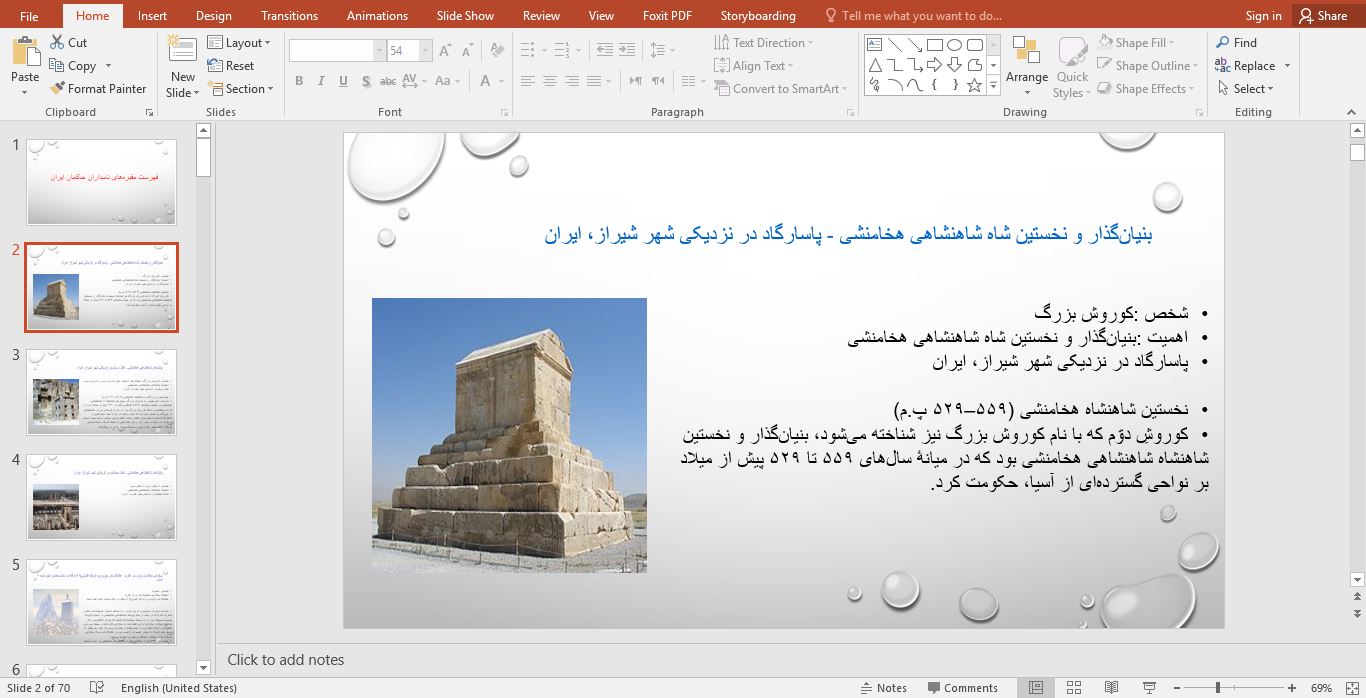
Task: Toggle Align Left for paragraph
Action: [527, 81]
